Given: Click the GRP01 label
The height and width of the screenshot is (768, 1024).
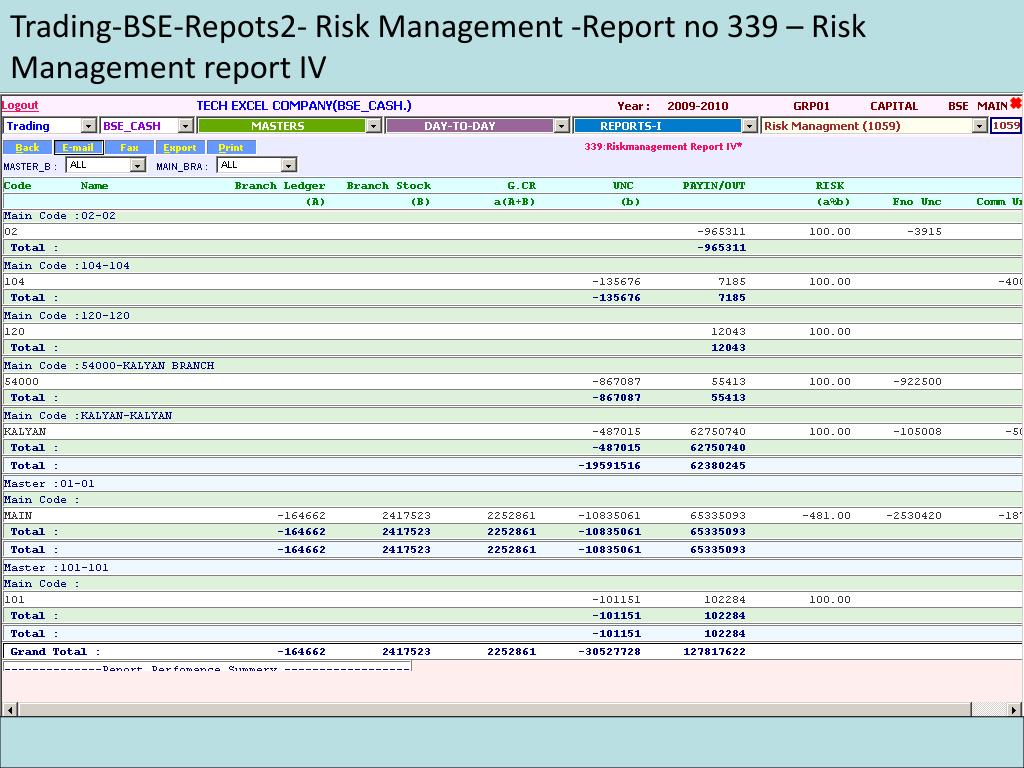Looking at the screenshot, I should point(811,106).
